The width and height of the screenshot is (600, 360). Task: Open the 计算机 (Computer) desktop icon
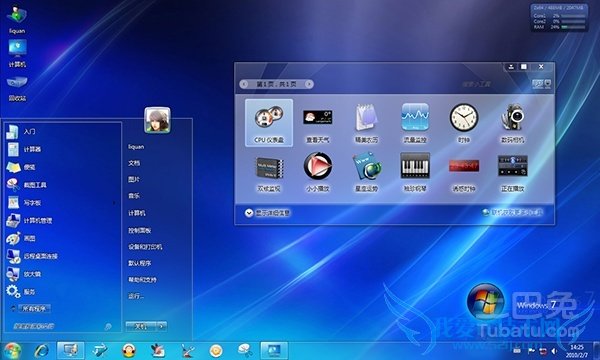click(x=17, y=53)
